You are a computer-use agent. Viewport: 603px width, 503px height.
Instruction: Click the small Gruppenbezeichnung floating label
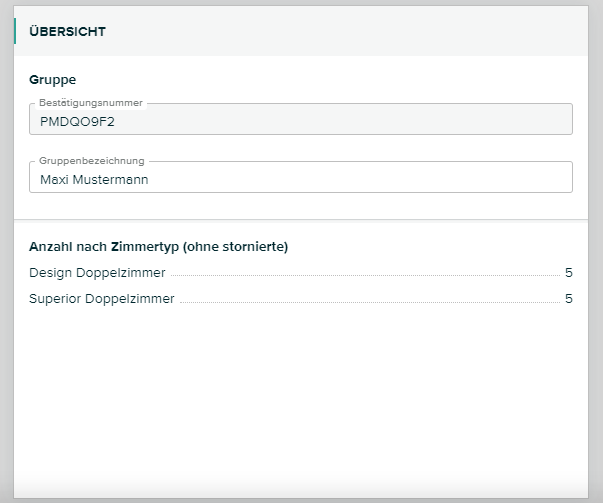[x=92, y=160]
